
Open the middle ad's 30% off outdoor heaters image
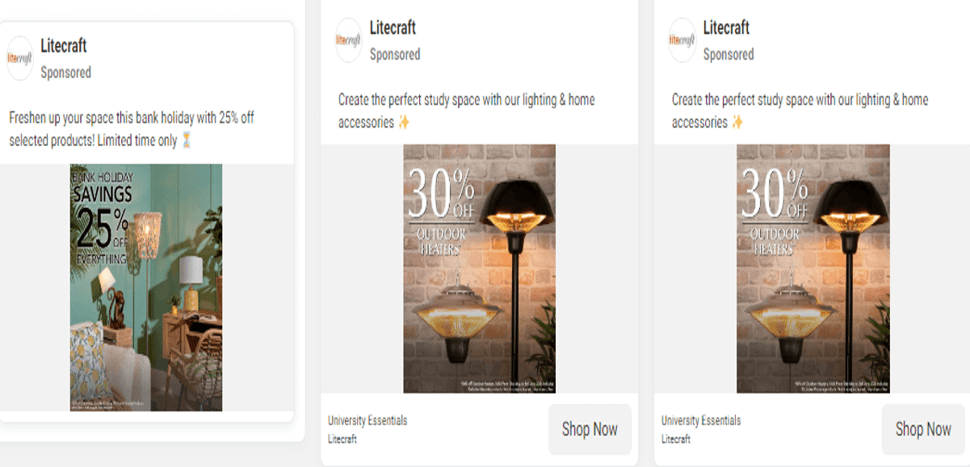479,268
